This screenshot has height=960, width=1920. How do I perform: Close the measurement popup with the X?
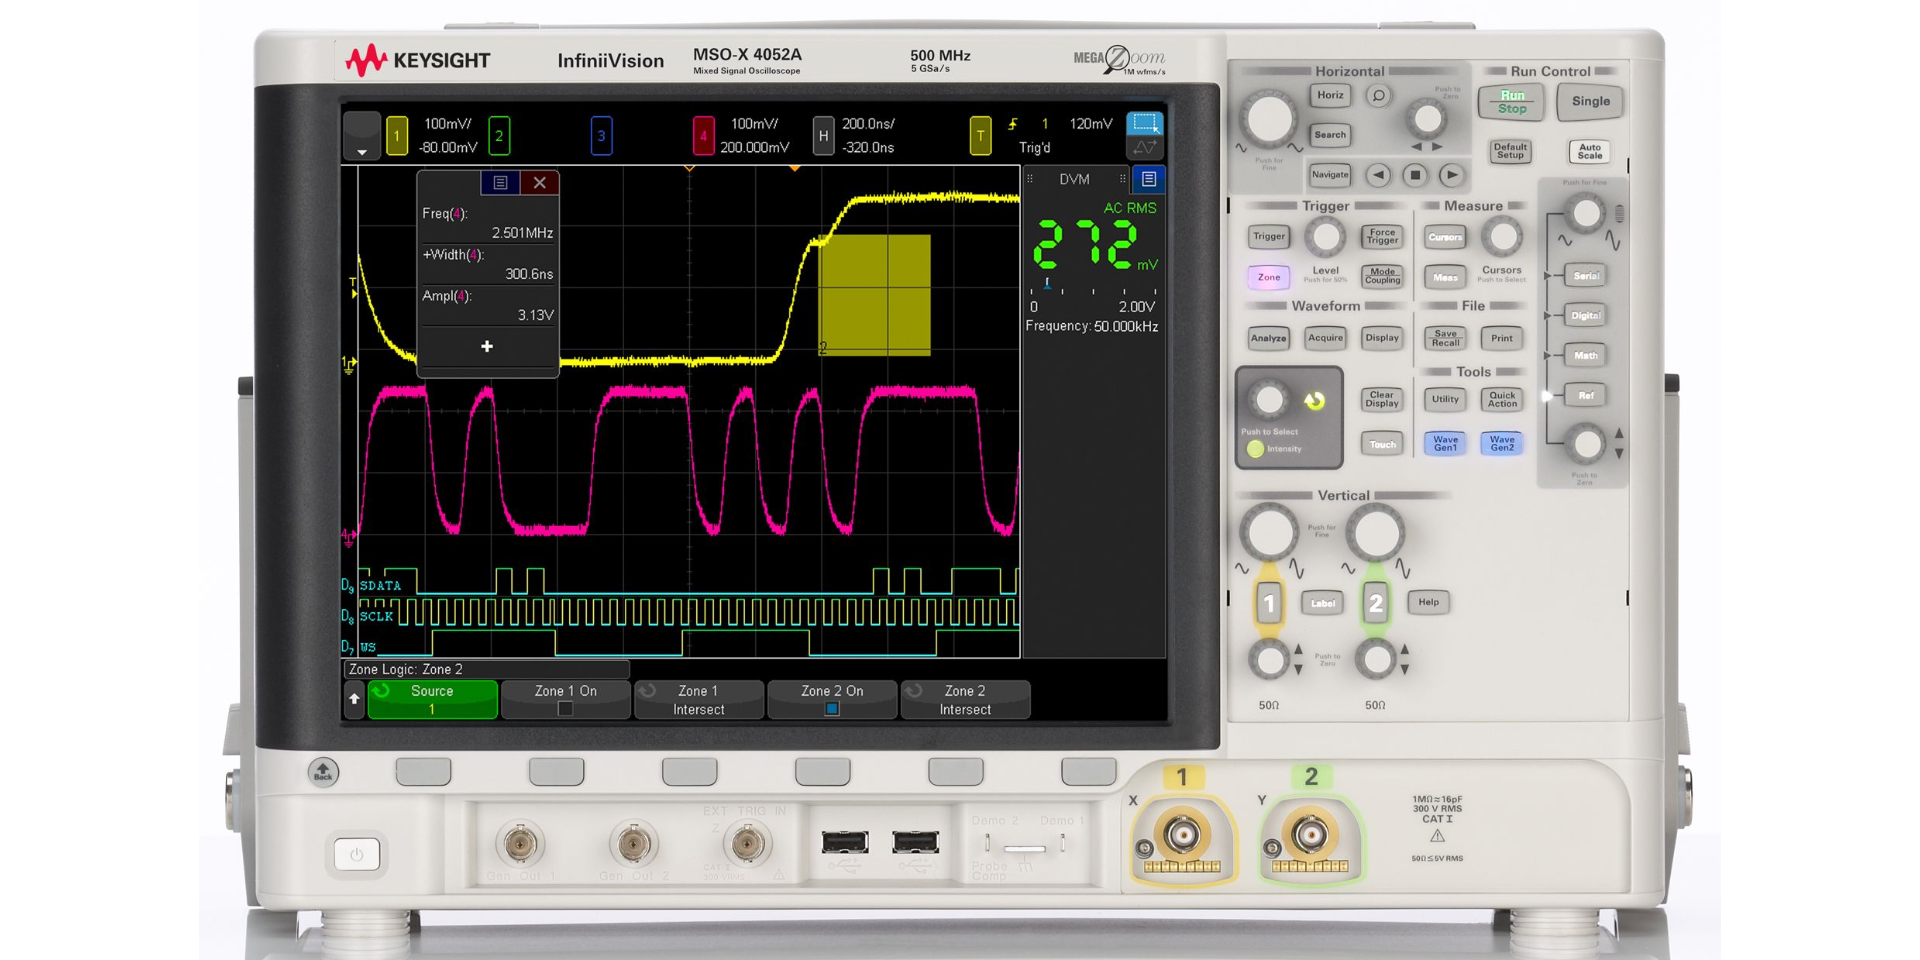click(539, 183)
